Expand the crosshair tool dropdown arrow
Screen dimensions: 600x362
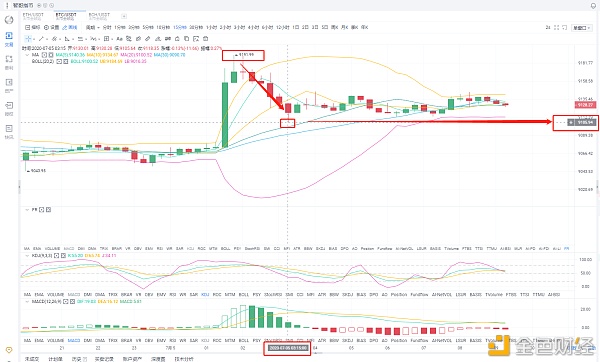click(x=34, y=39)
